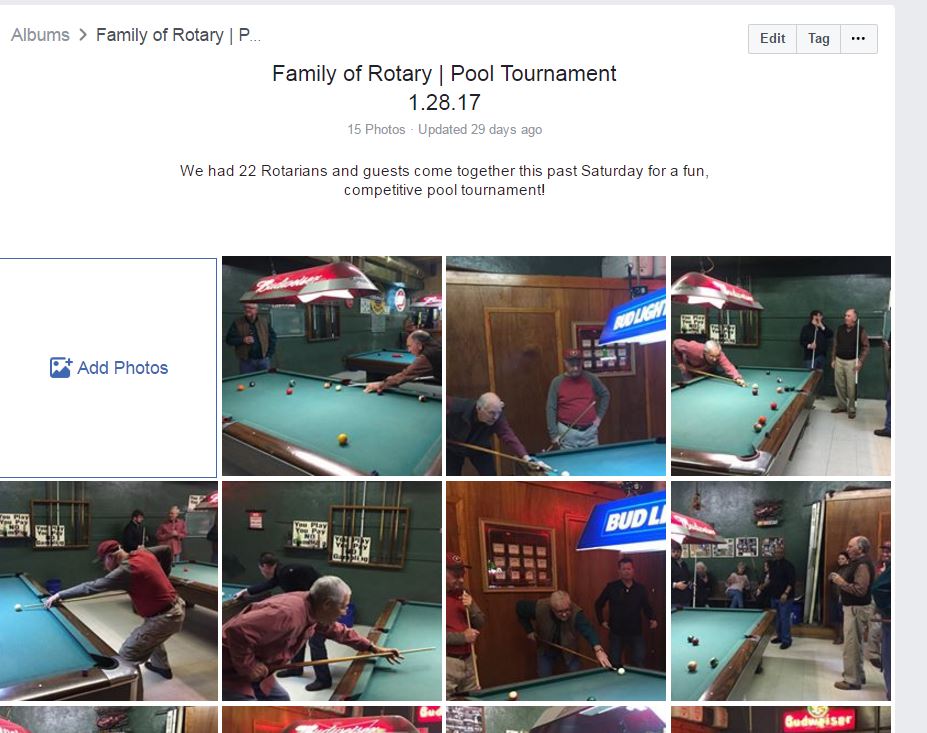
Task: Open the Family of Rotary breadcrumb item
Action: coord(178,35)
